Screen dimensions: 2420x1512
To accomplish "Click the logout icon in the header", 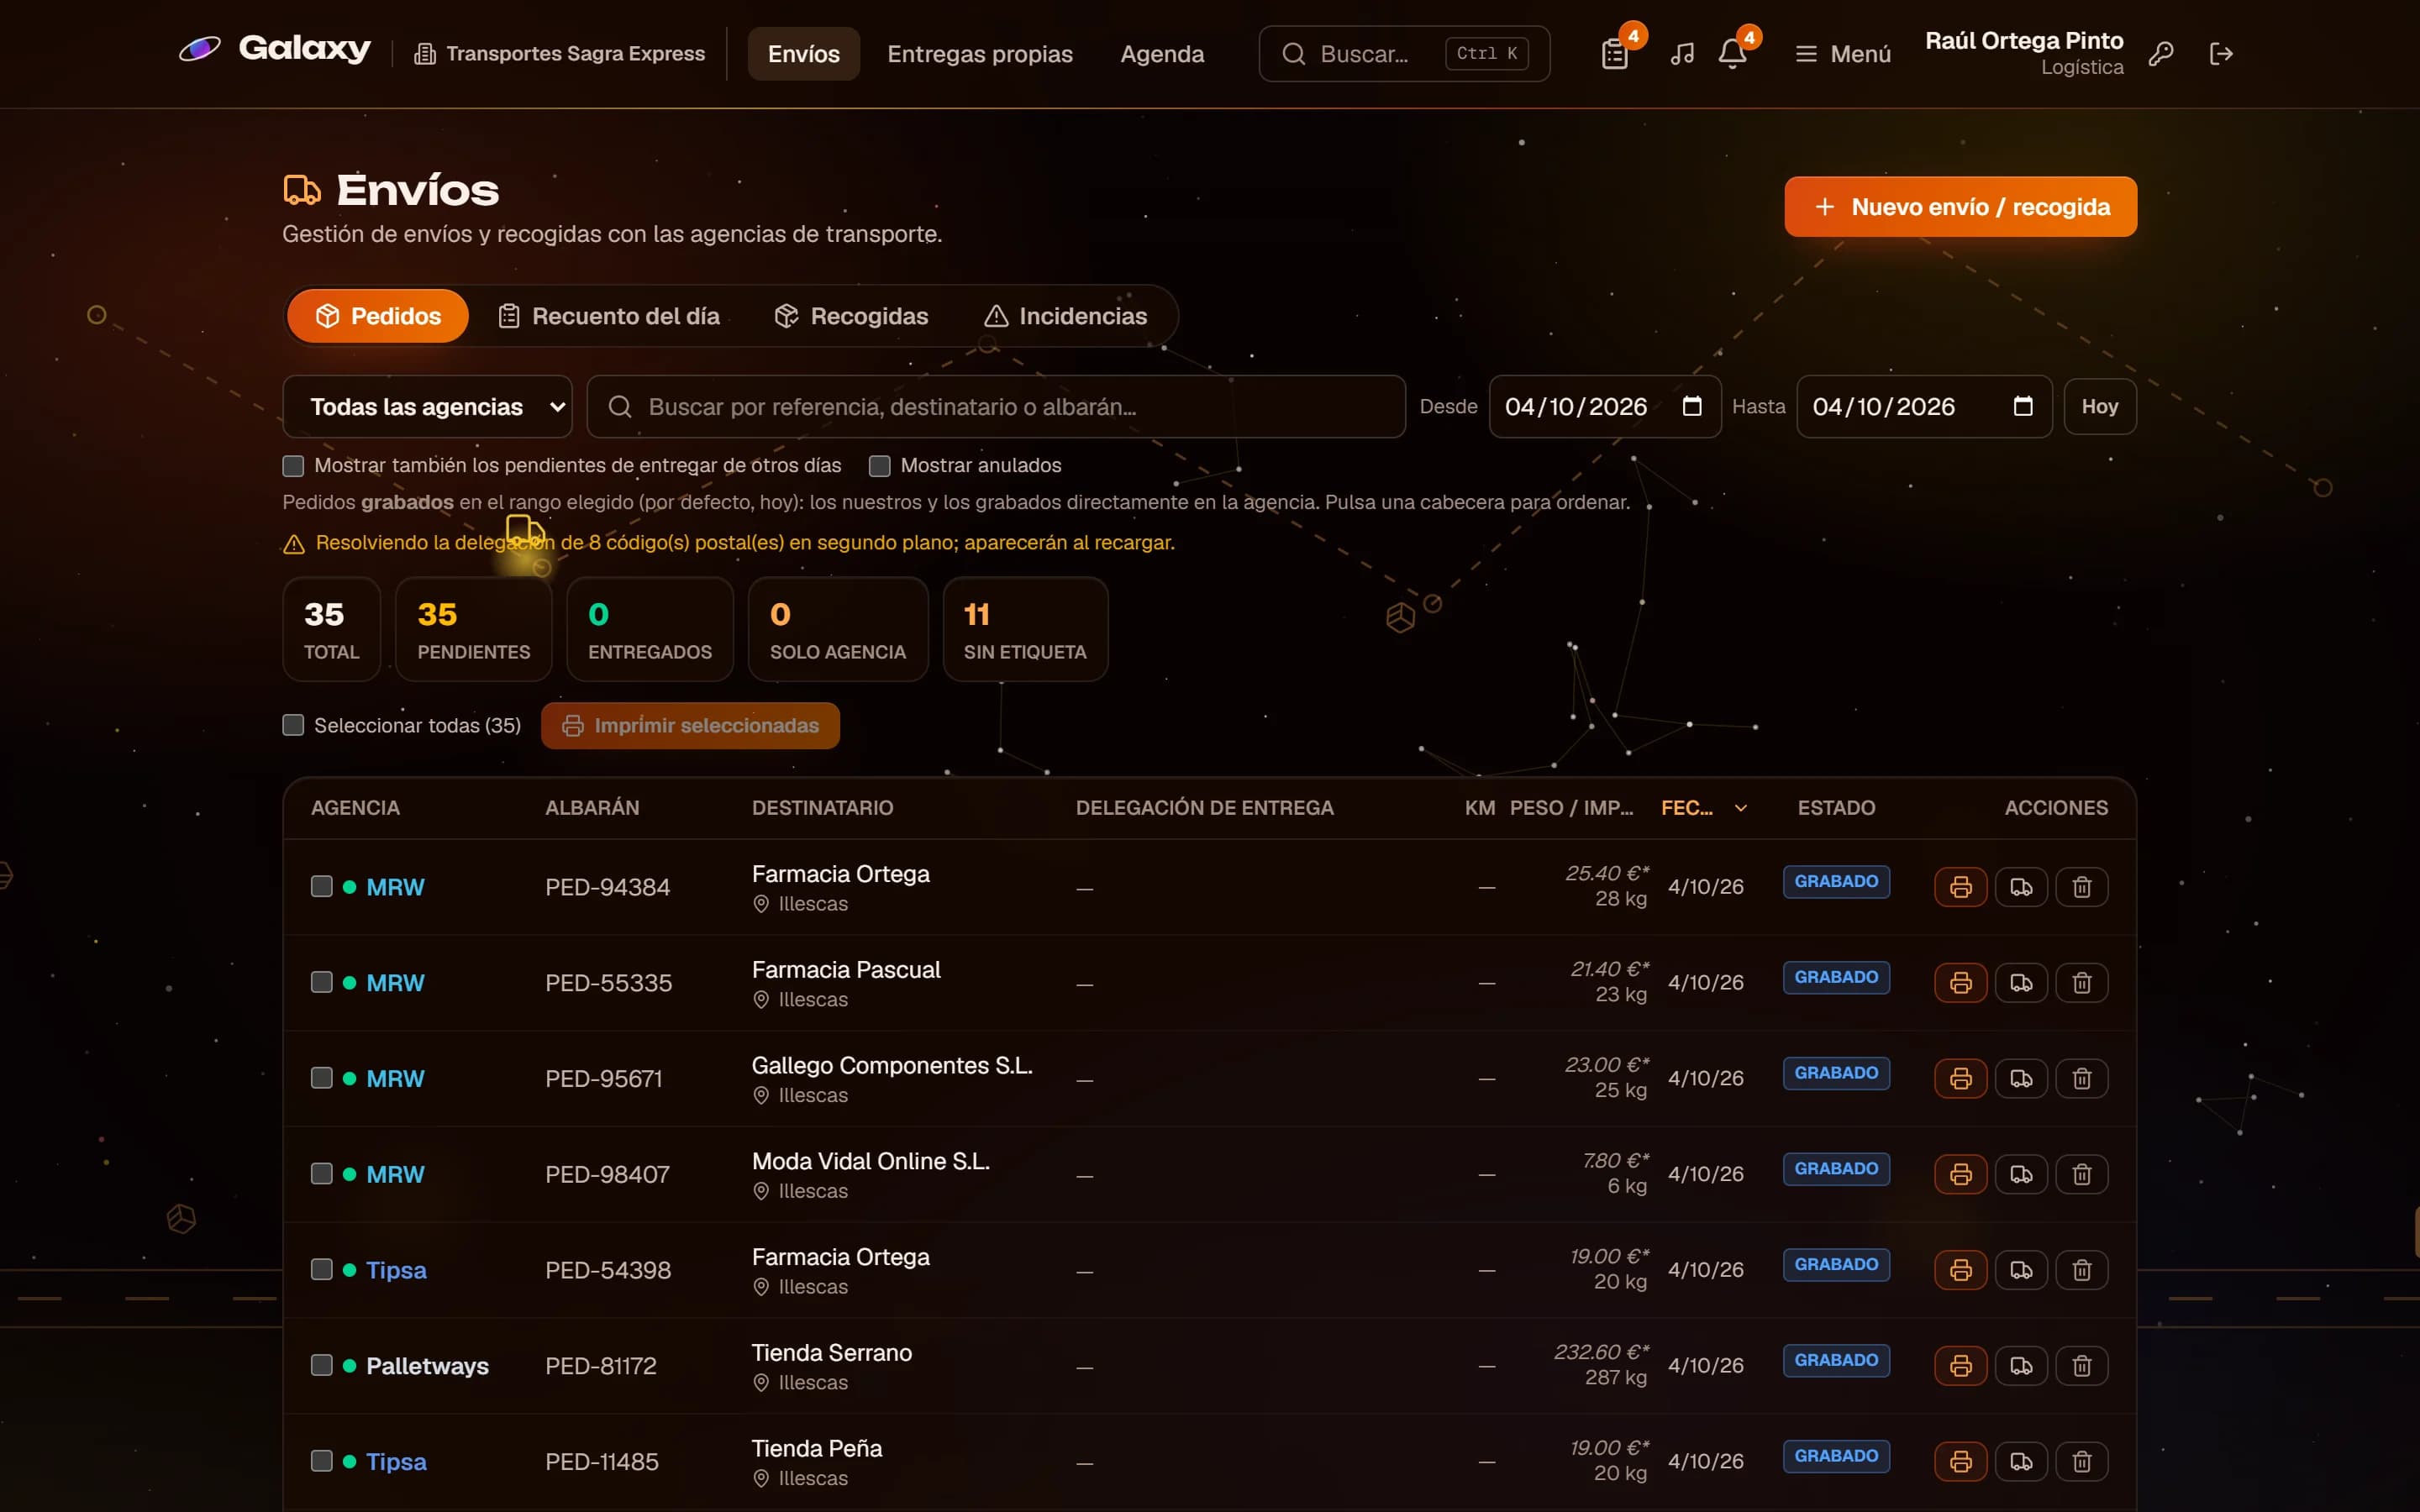I will (2221, 54).
